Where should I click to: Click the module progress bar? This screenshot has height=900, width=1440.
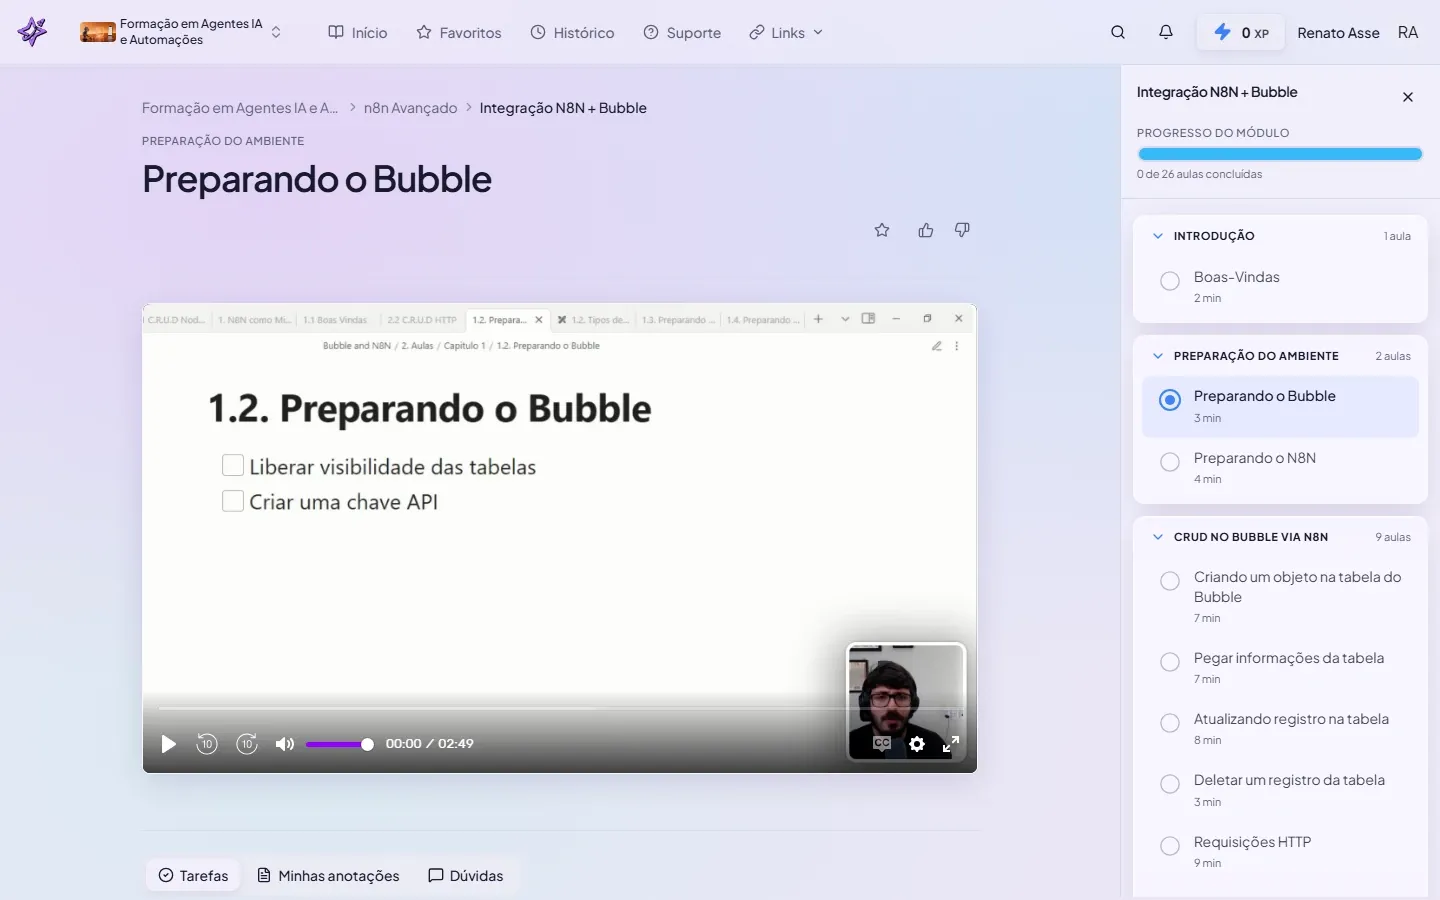[1280, 154]
